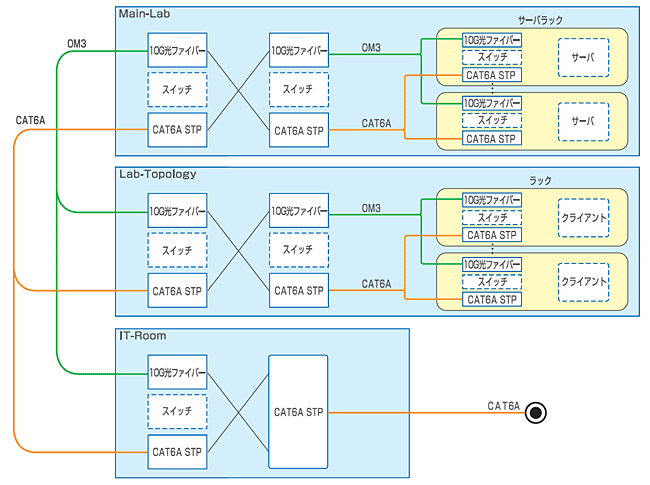Click the OM3 label on the far-left green line
The width and height of the screenshot is (650, 485).
tap(77, 43)
